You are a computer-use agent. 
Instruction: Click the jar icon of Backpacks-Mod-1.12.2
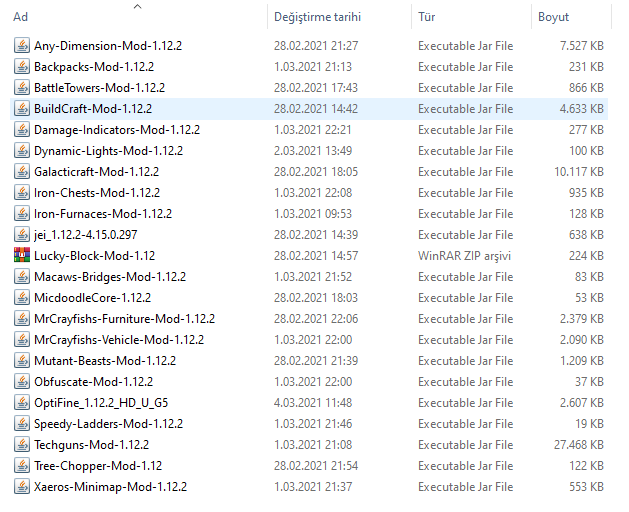[x=22, y=66]
